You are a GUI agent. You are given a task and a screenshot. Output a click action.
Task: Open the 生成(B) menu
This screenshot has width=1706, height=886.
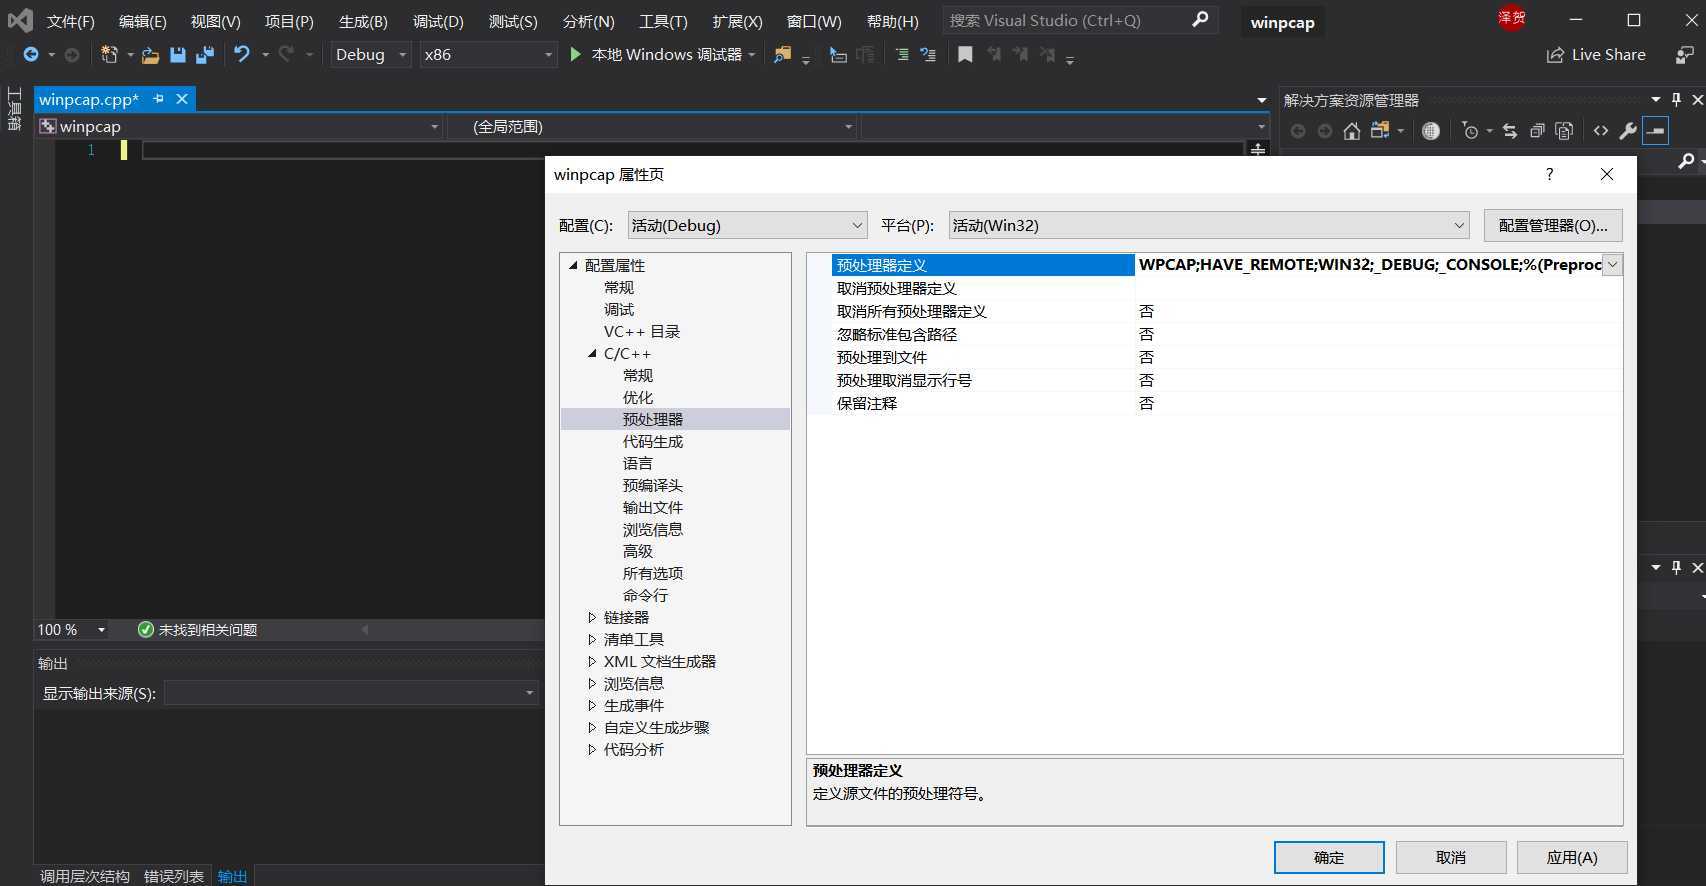point(363,21)
